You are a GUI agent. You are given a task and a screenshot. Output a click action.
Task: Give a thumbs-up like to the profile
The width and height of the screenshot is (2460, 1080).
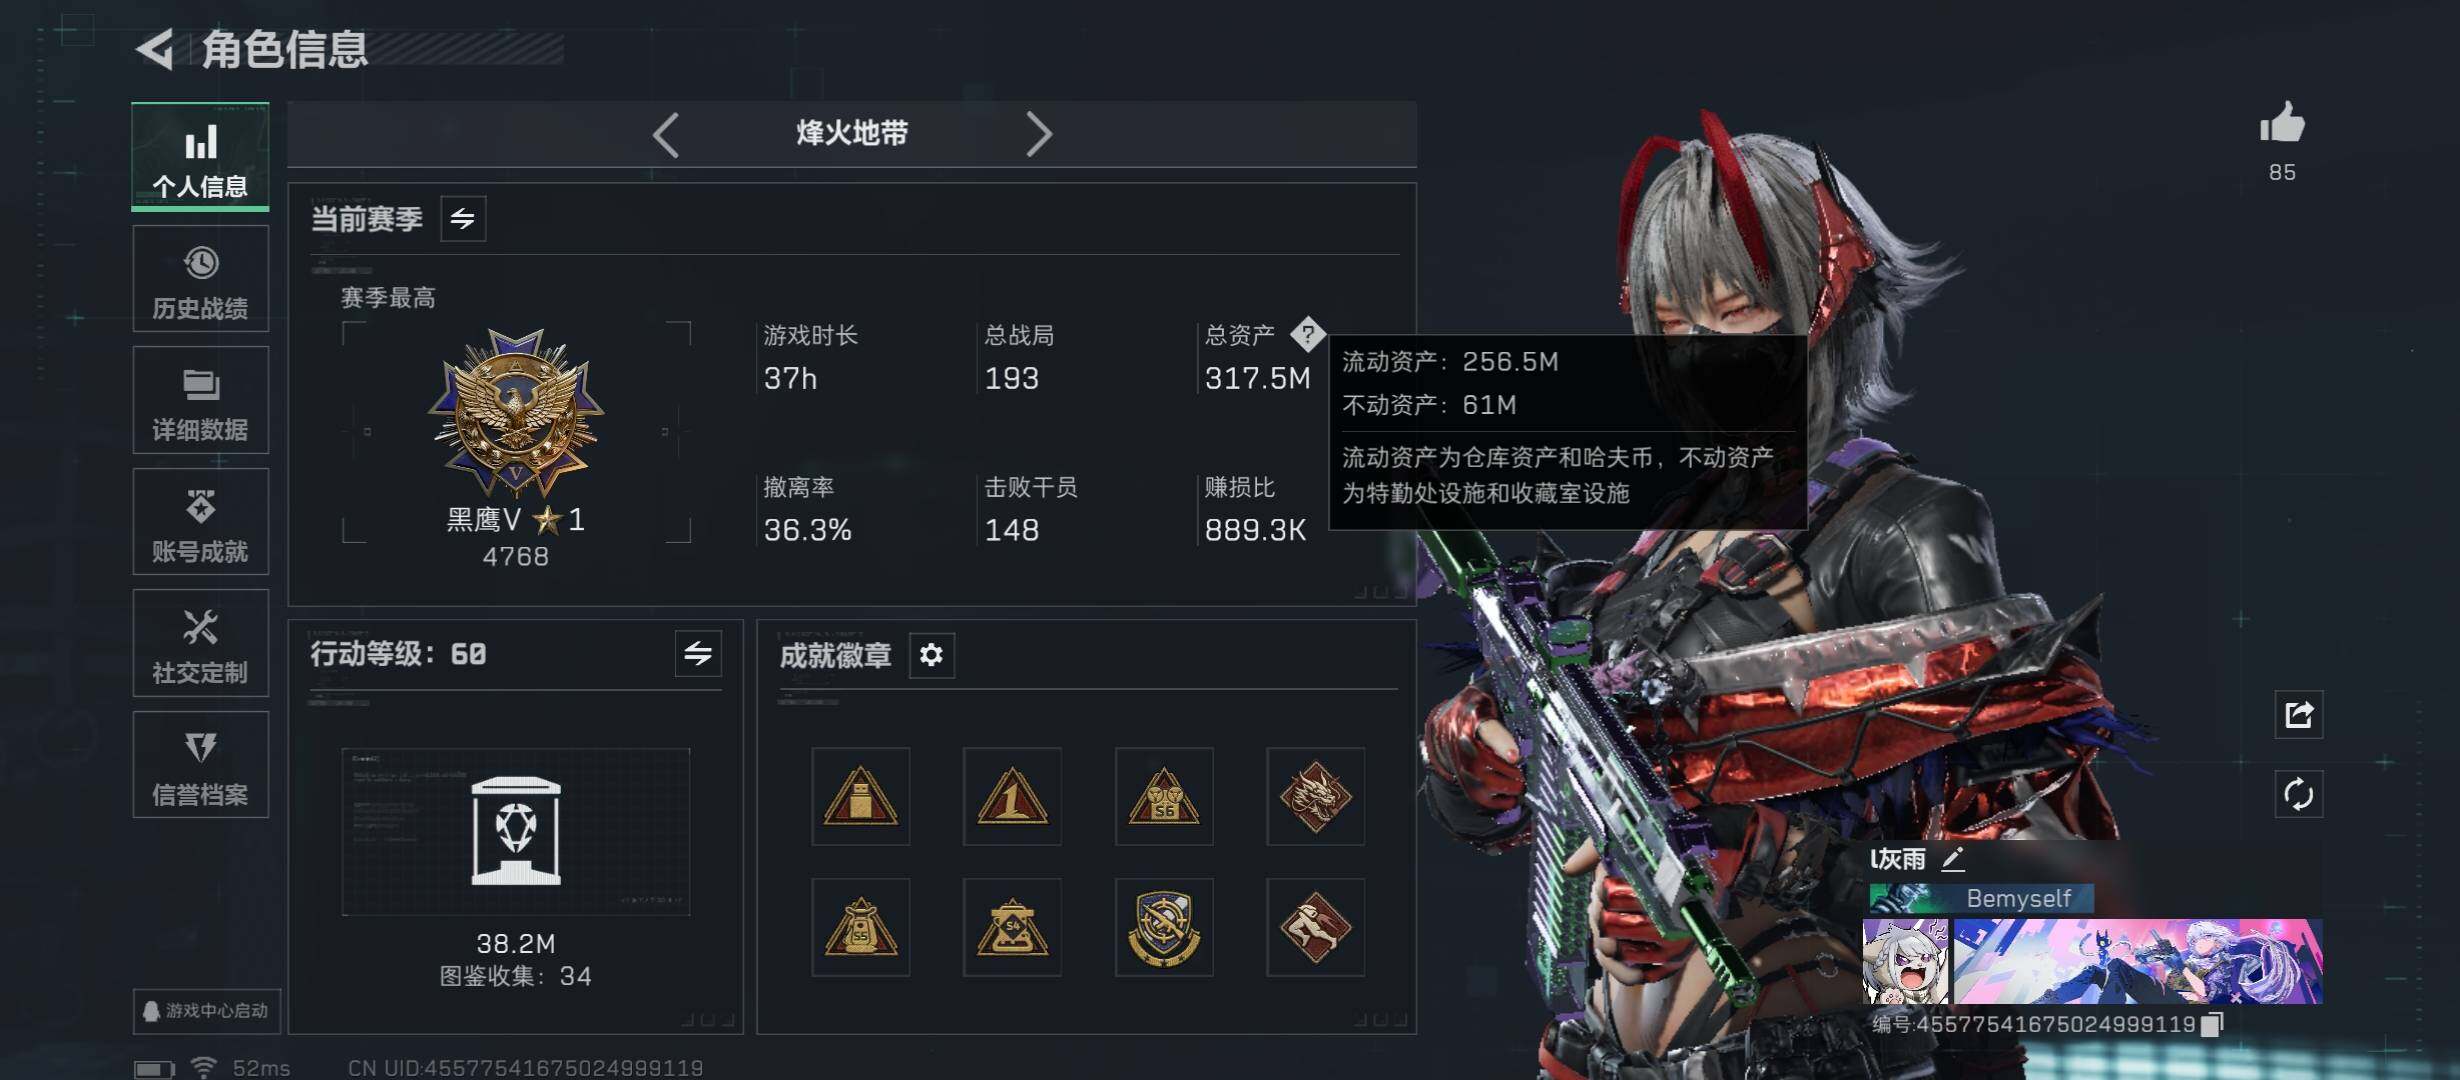pos(2282,125)
